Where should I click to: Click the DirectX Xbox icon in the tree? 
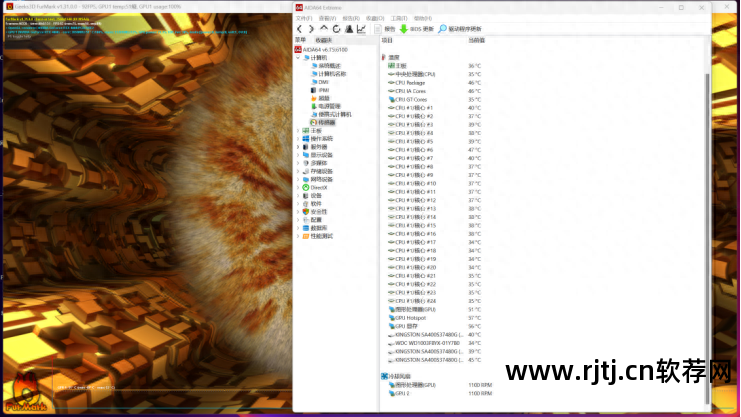(x=306, y=187)
